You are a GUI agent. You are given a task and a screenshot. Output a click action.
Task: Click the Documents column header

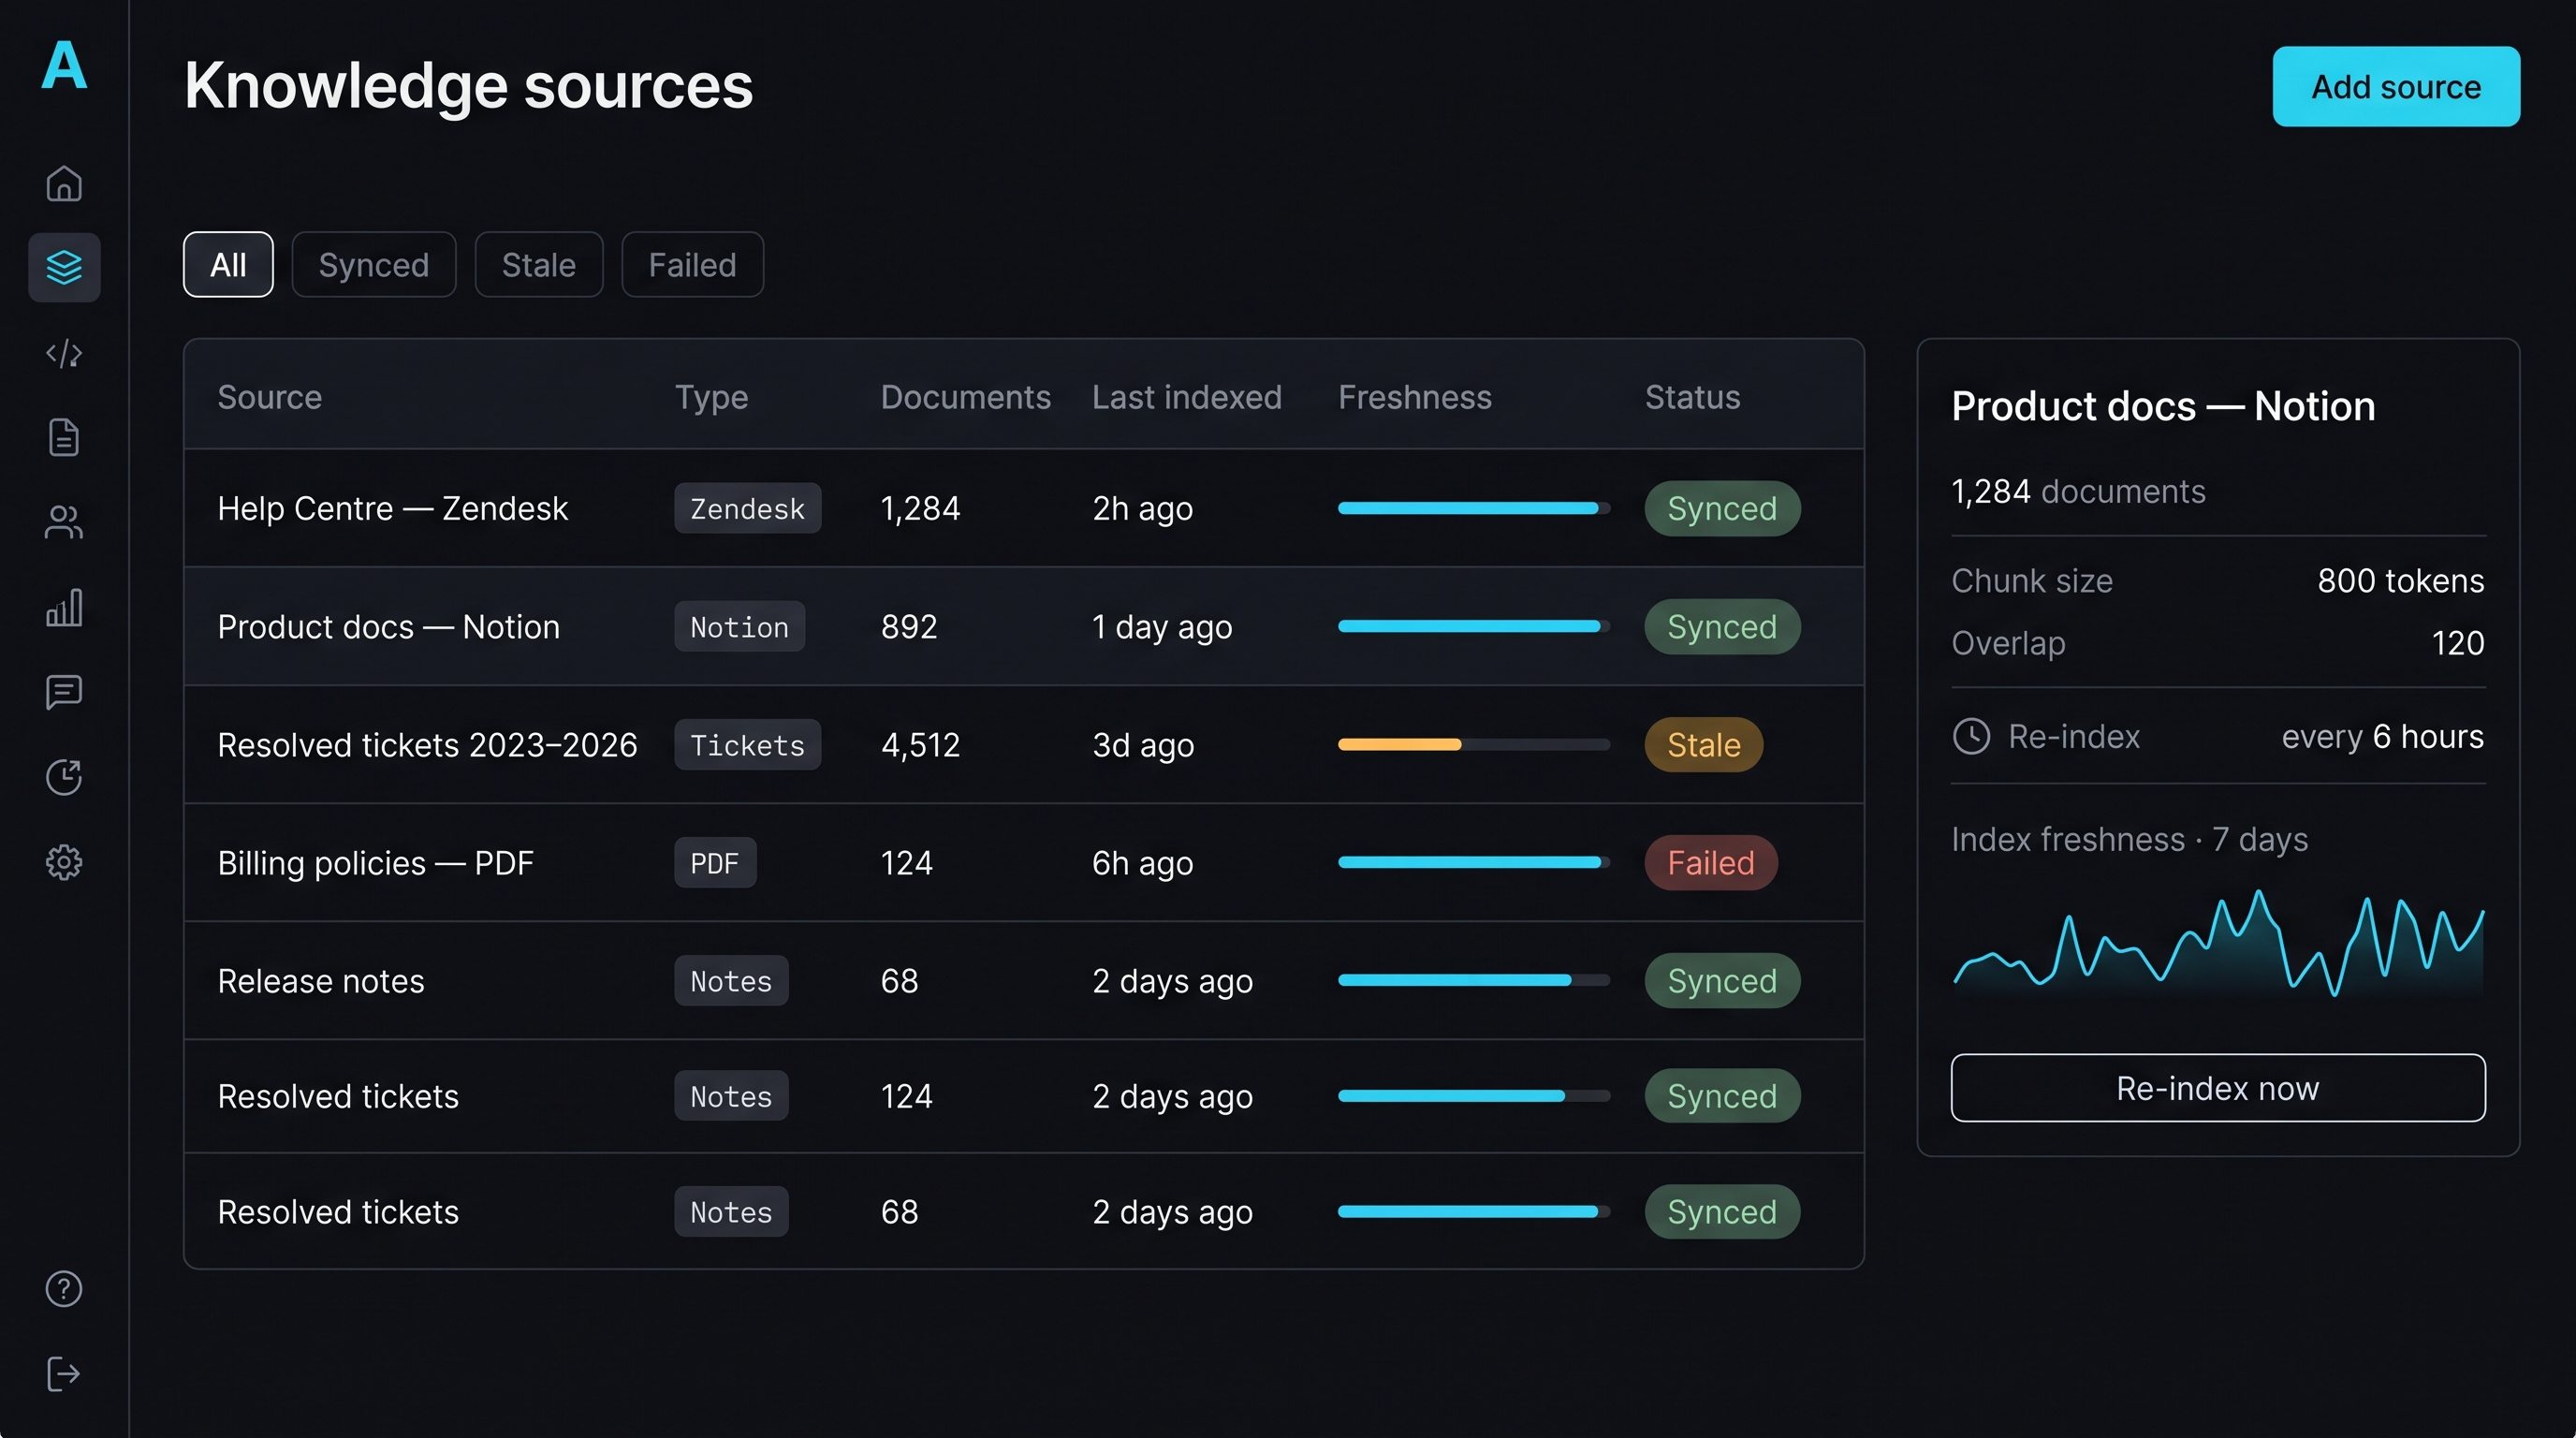point(965,397)
